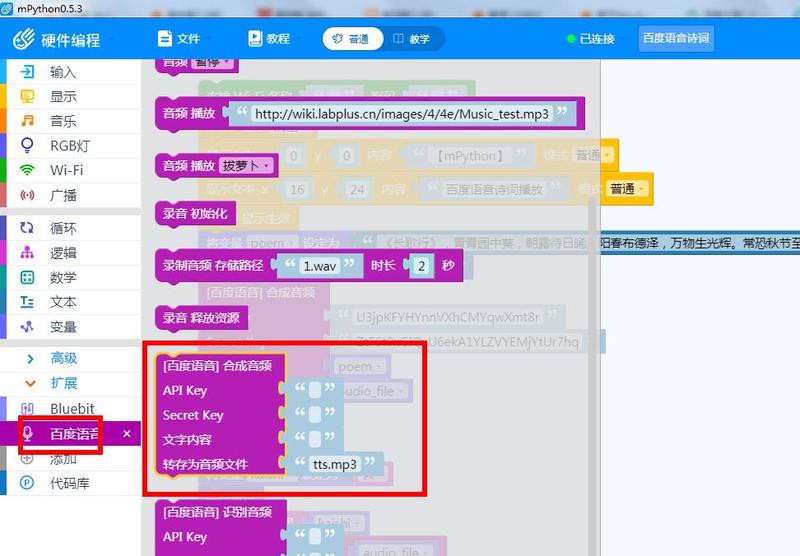Open the Wi-Fi blocks category
This screenshot has width=800, height=556.
(28, 170)
